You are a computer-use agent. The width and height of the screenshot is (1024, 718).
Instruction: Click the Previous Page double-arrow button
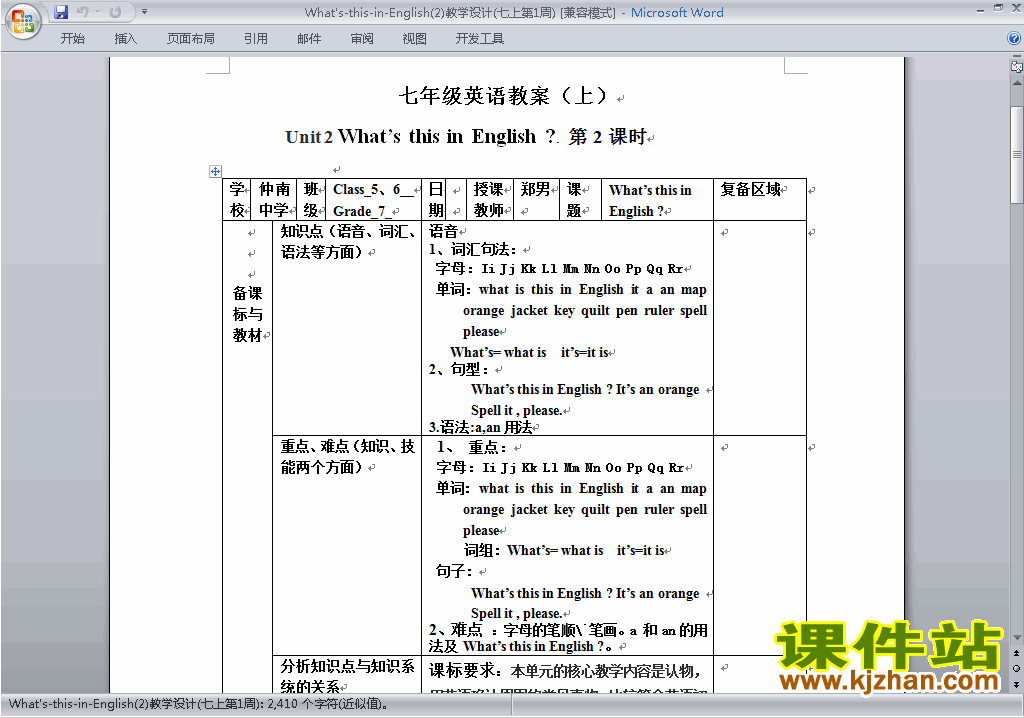(x=1017, y=653)
